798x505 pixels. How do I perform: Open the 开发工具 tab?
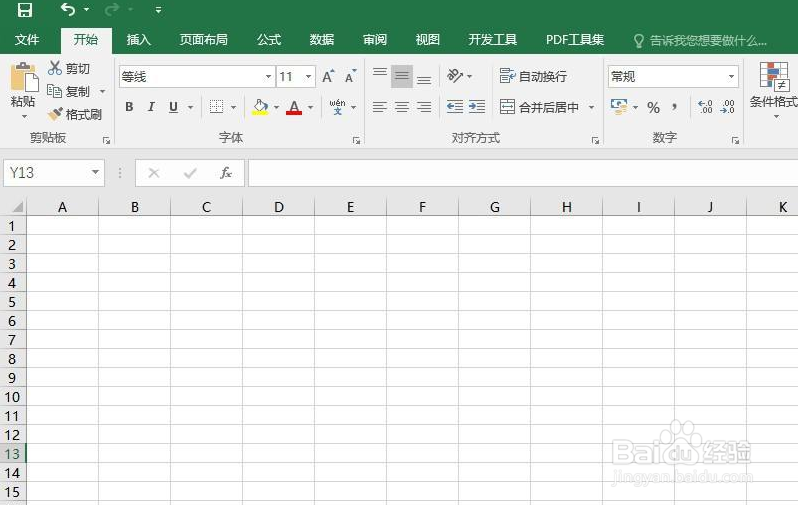coord(493,40)
